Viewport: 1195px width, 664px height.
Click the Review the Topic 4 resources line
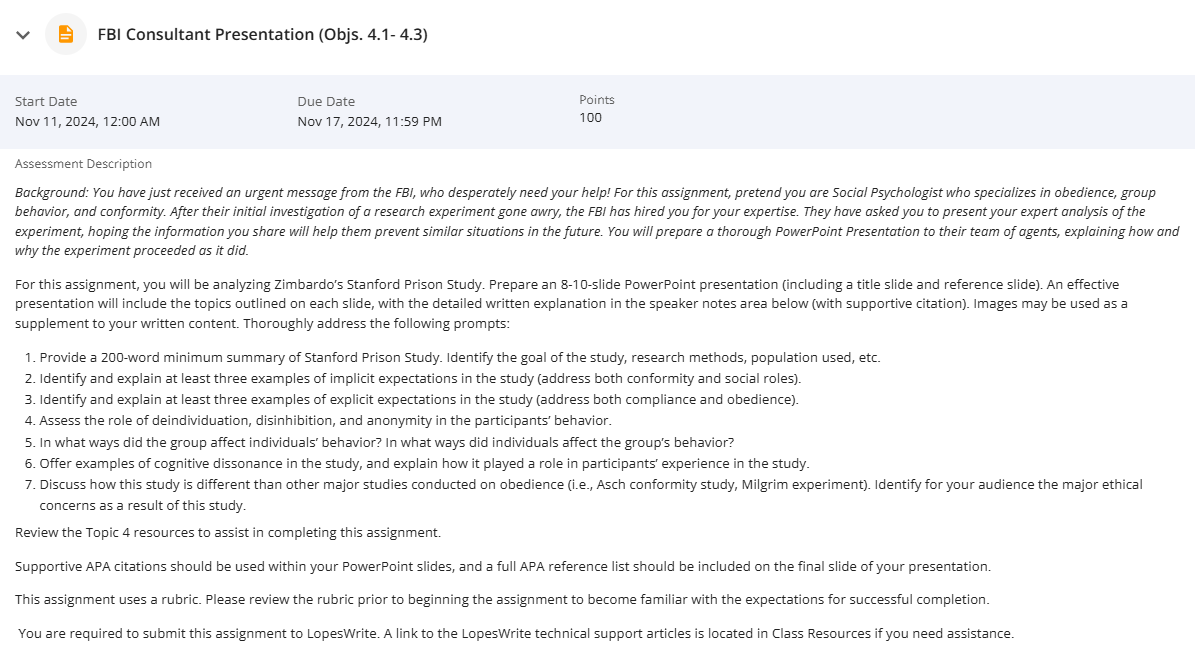228,532
